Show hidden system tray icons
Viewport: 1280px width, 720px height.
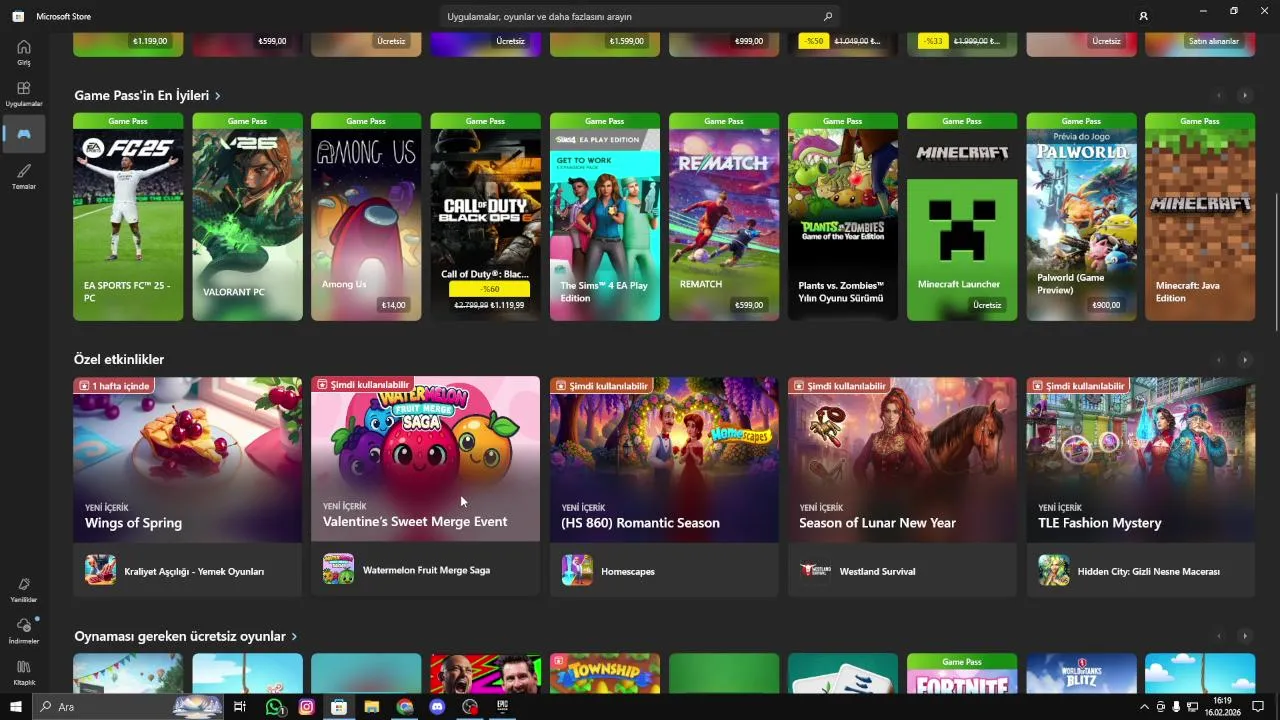click(1144, 707)
